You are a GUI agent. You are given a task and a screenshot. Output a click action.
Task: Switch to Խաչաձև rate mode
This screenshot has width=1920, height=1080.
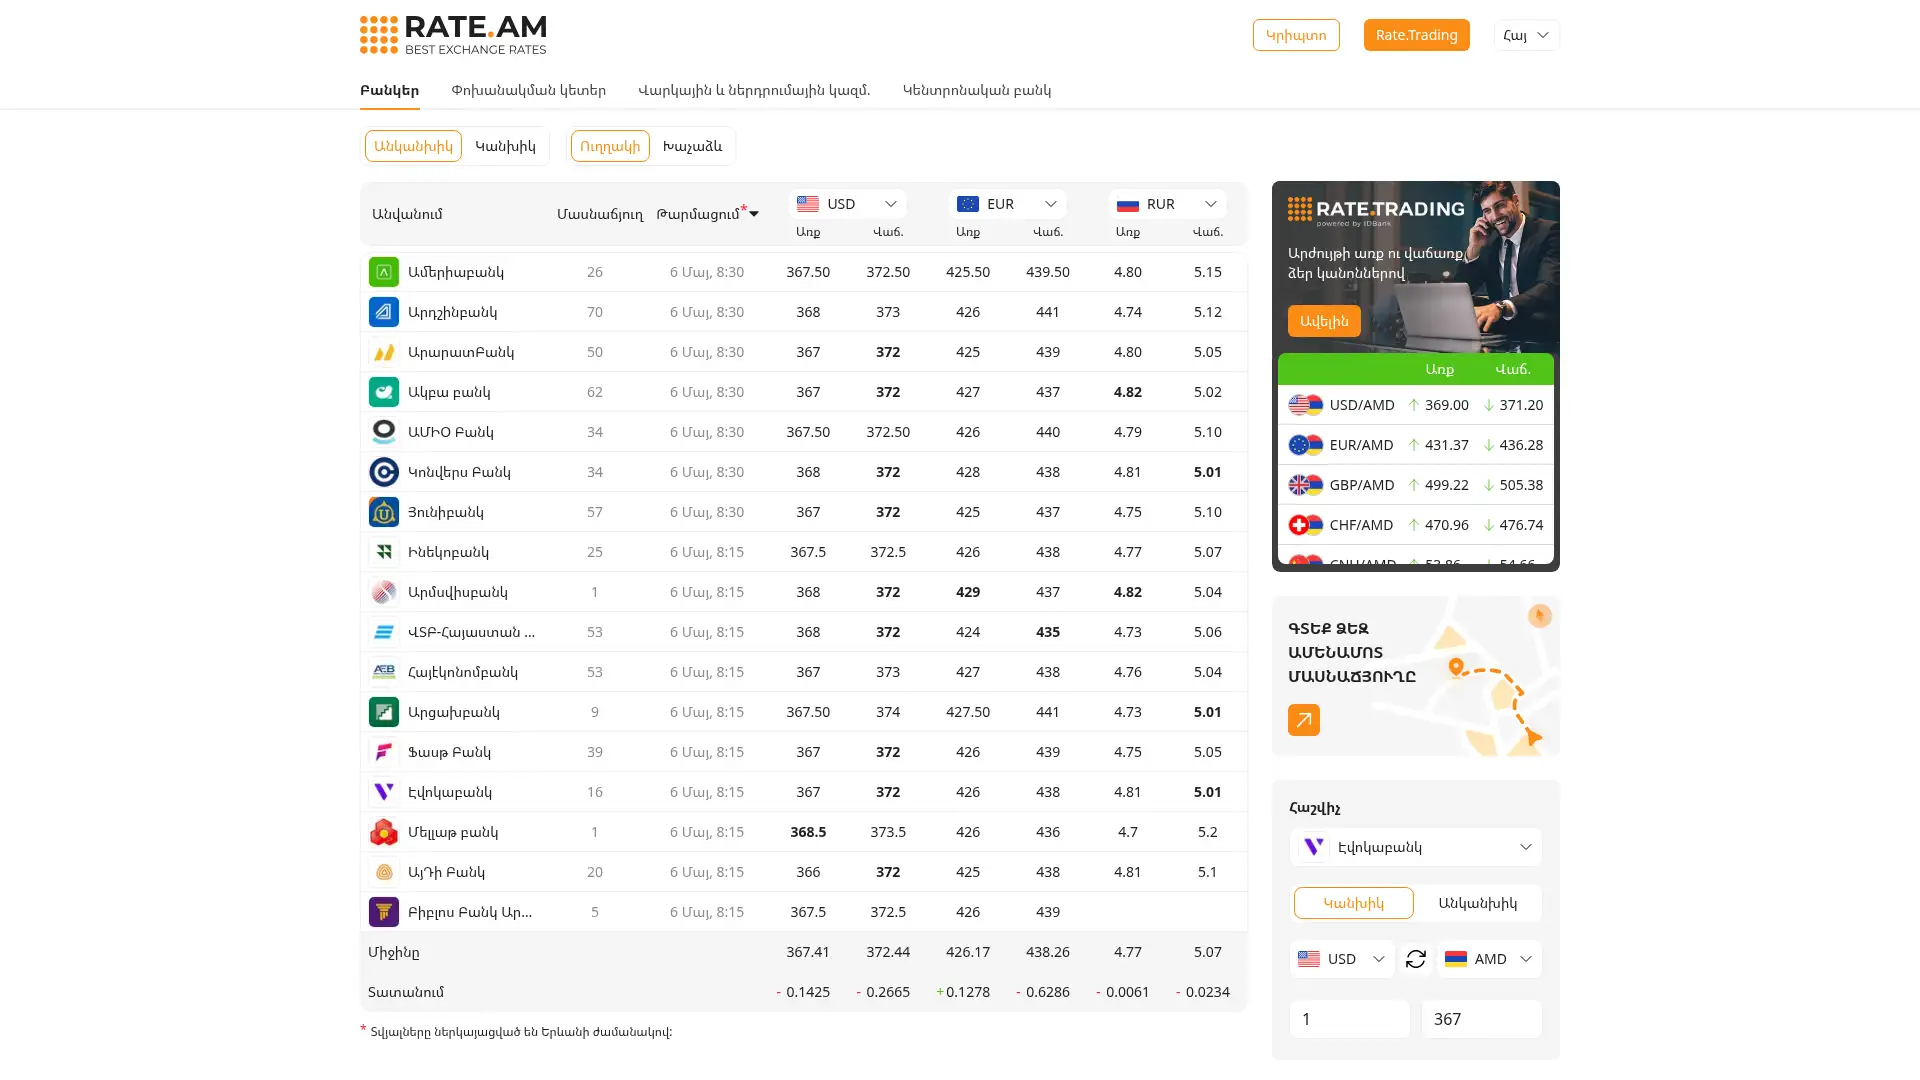coord(692,146)
